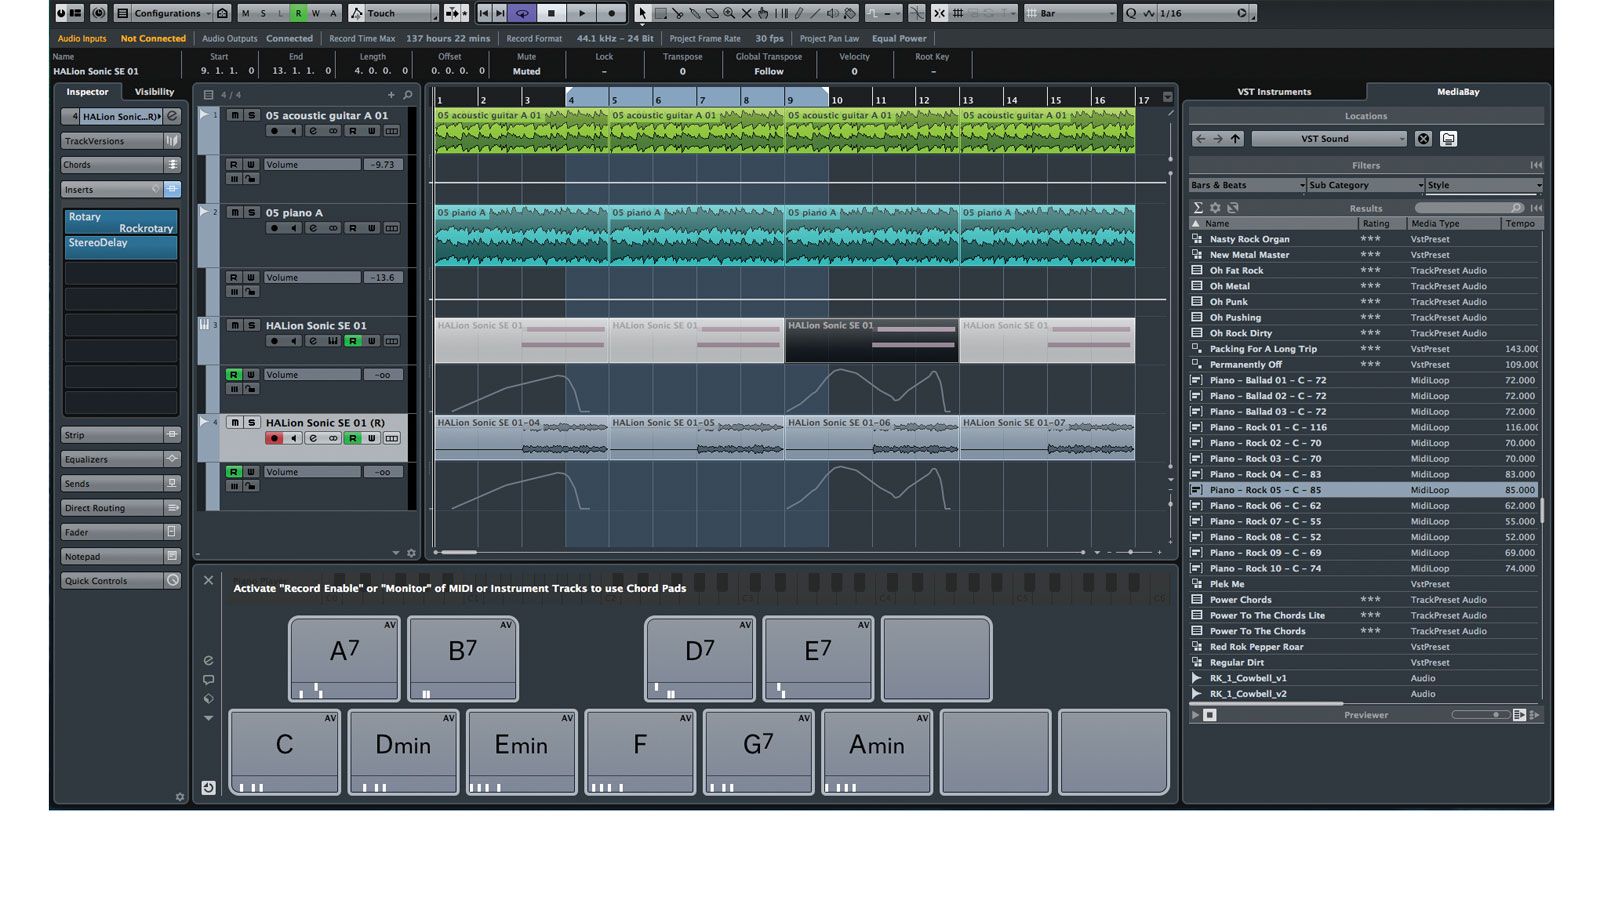Open the Constrain Delay Compensation button
Viewport: 1600px width, 900px height.
click(x=98, y=13)
